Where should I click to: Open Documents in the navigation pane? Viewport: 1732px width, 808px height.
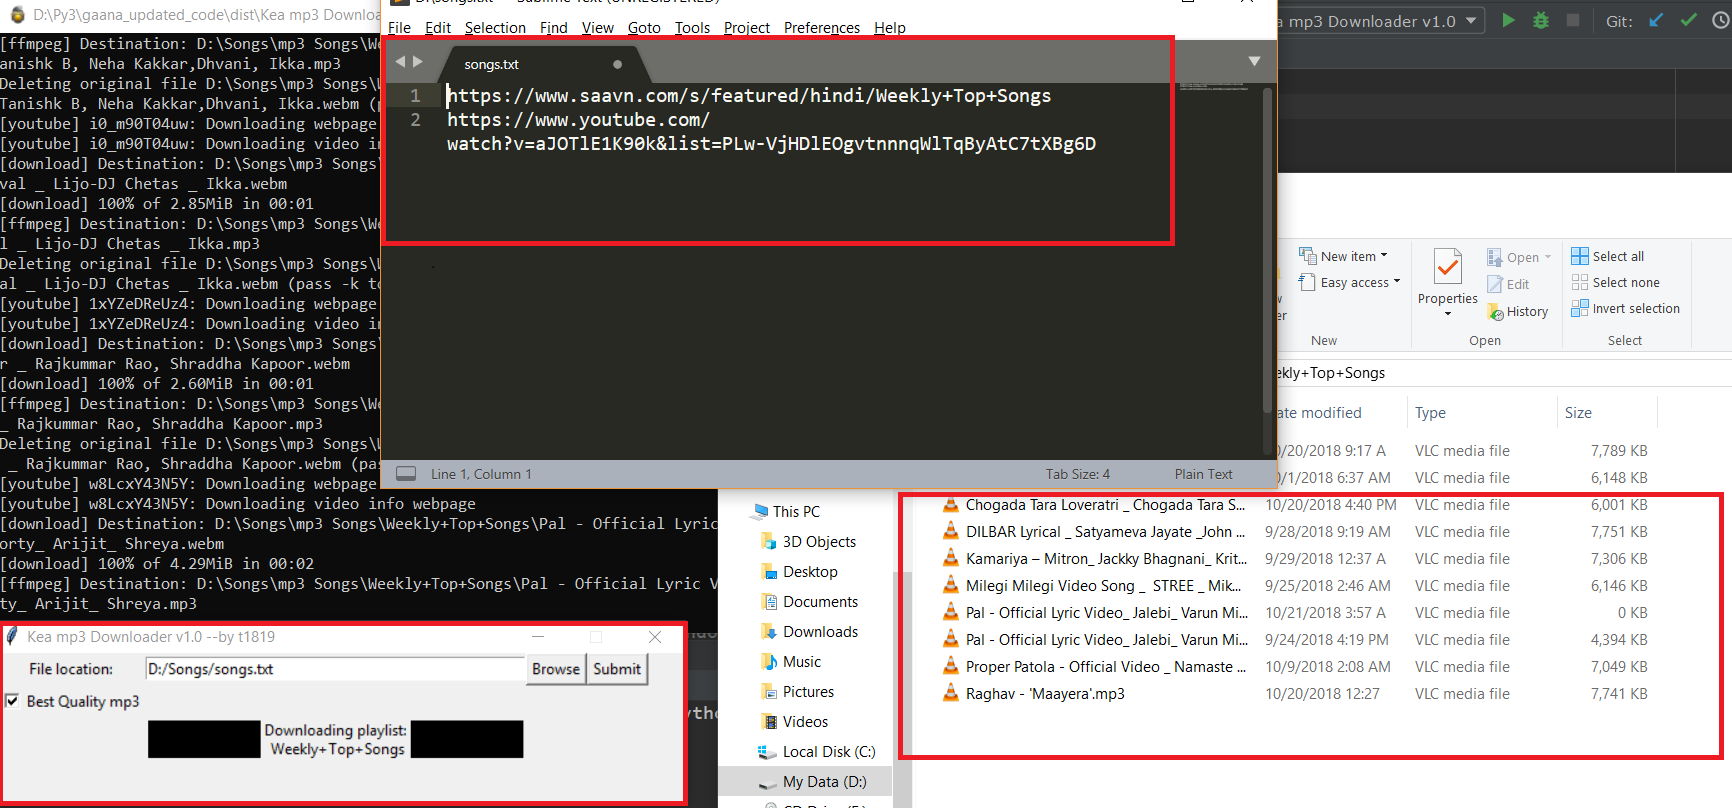click(820, 601)
